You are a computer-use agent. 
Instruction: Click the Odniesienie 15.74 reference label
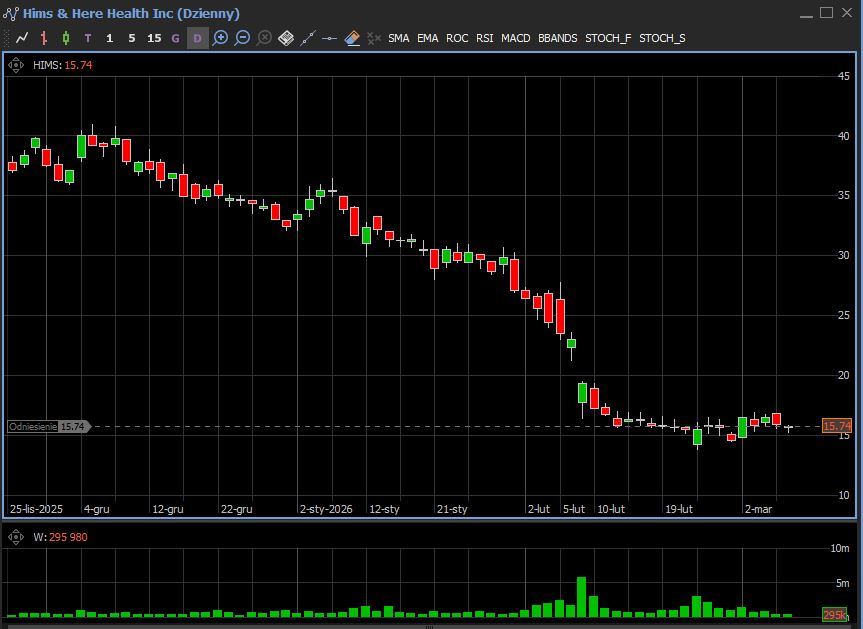tap(47, 426)
